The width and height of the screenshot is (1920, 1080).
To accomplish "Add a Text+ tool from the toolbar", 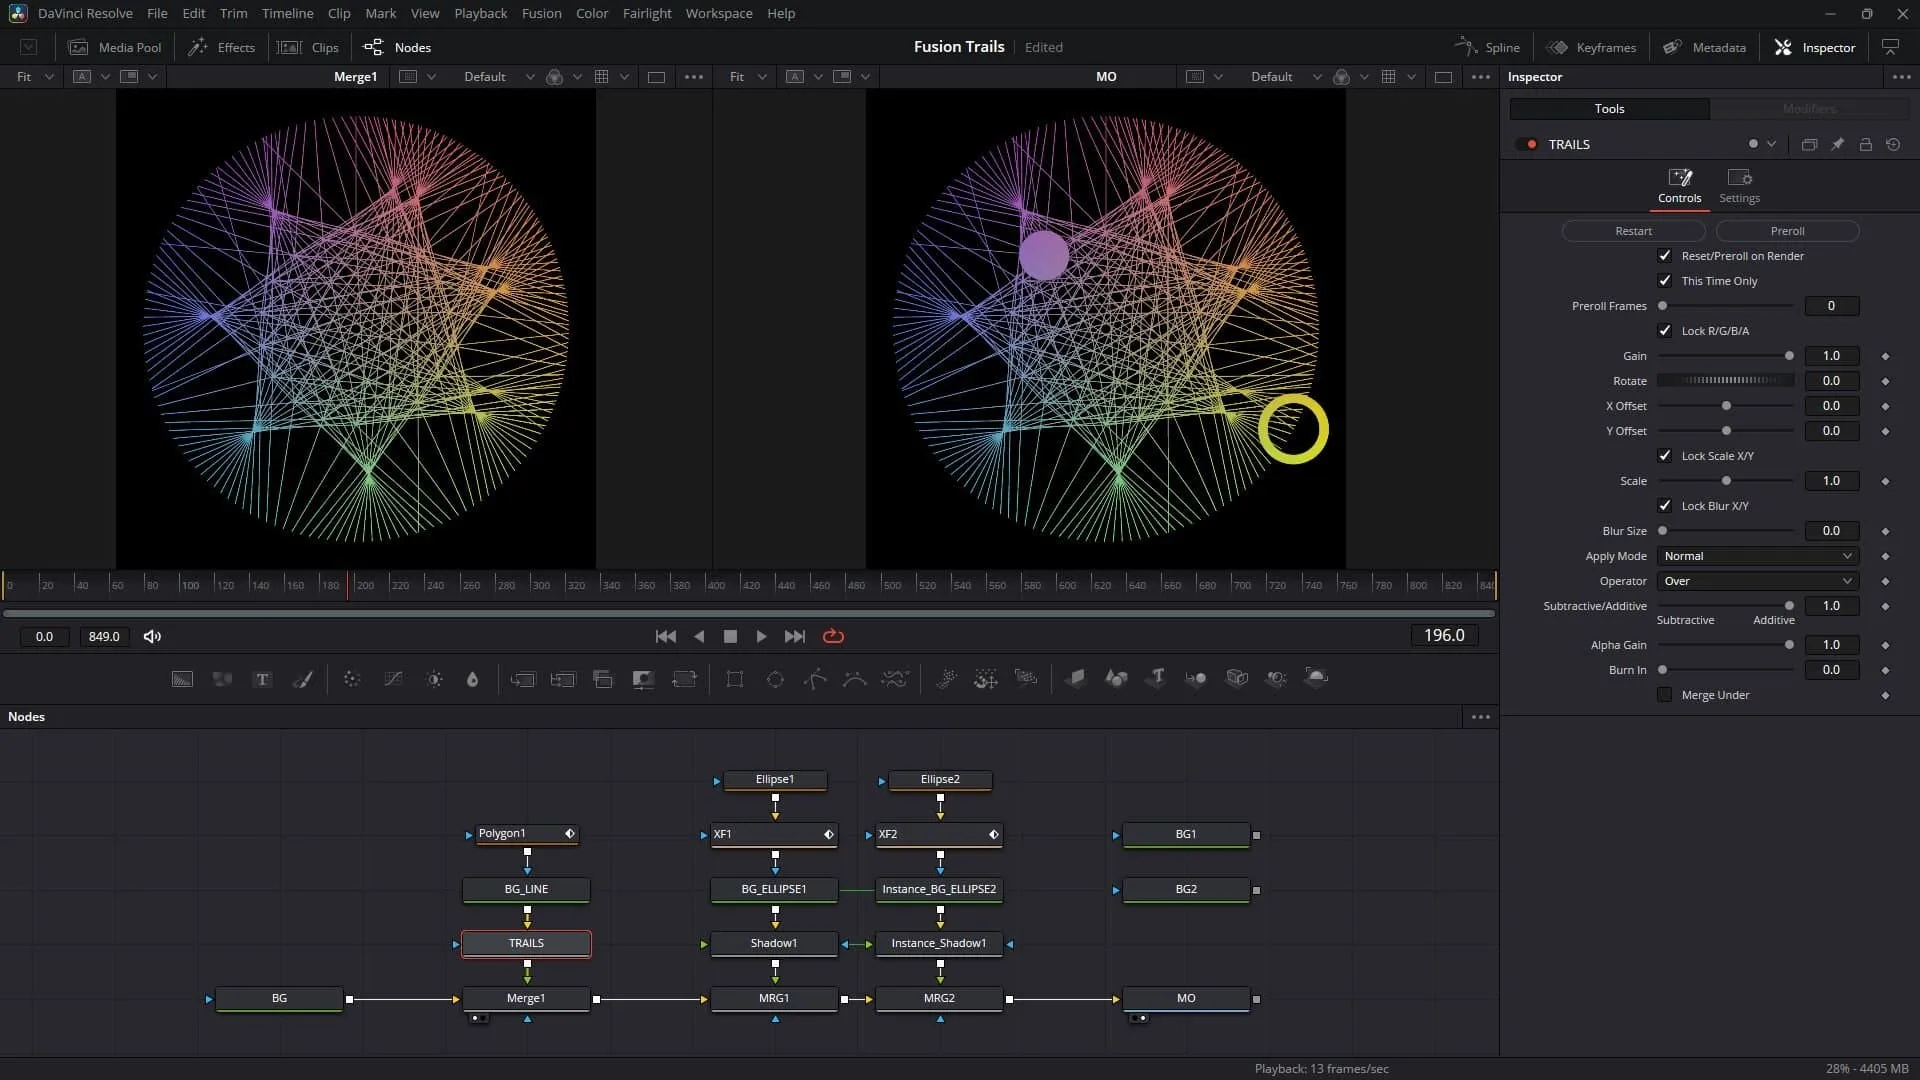I will pos(262,679).
